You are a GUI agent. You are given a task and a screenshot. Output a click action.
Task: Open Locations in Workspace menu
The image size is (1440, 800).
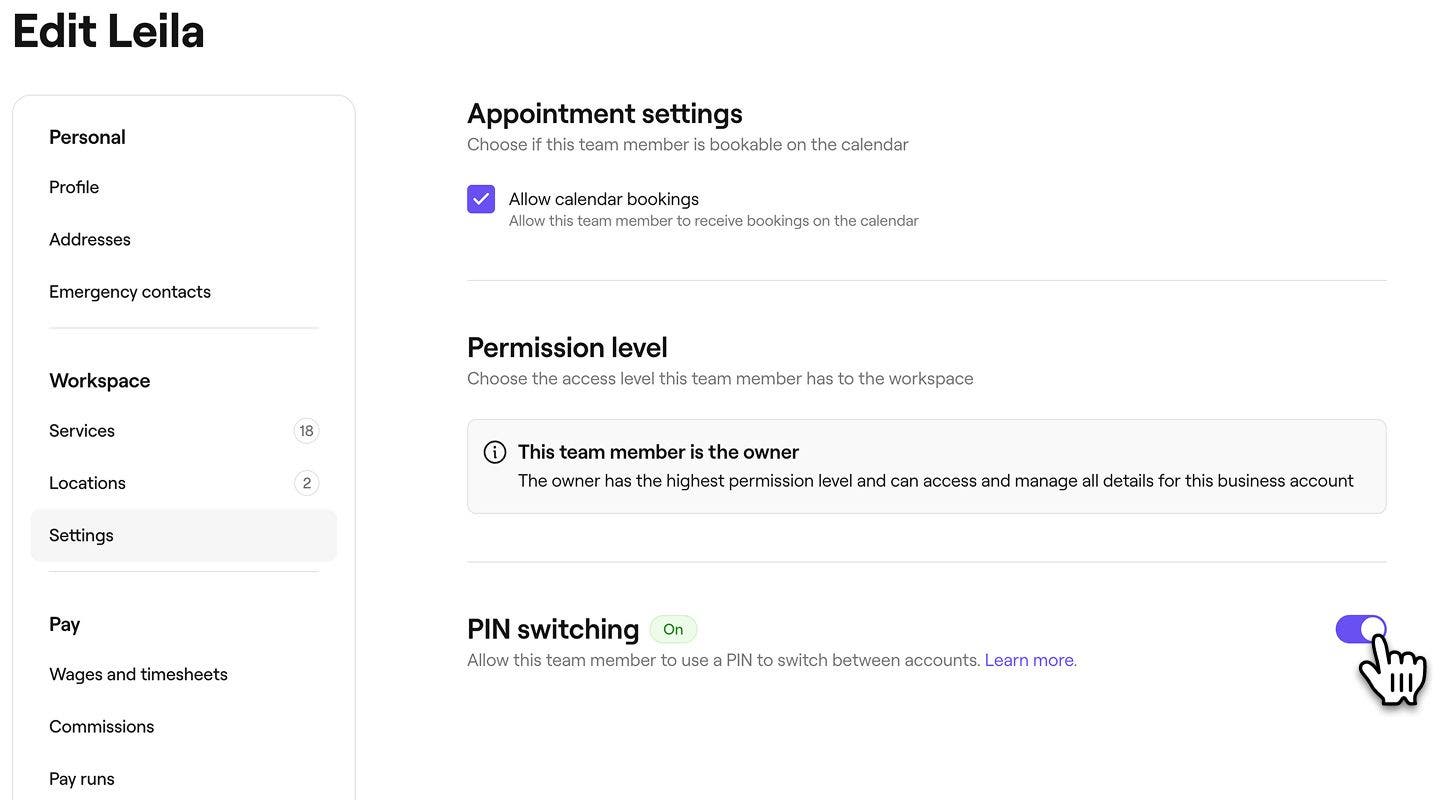click(87, 483)
